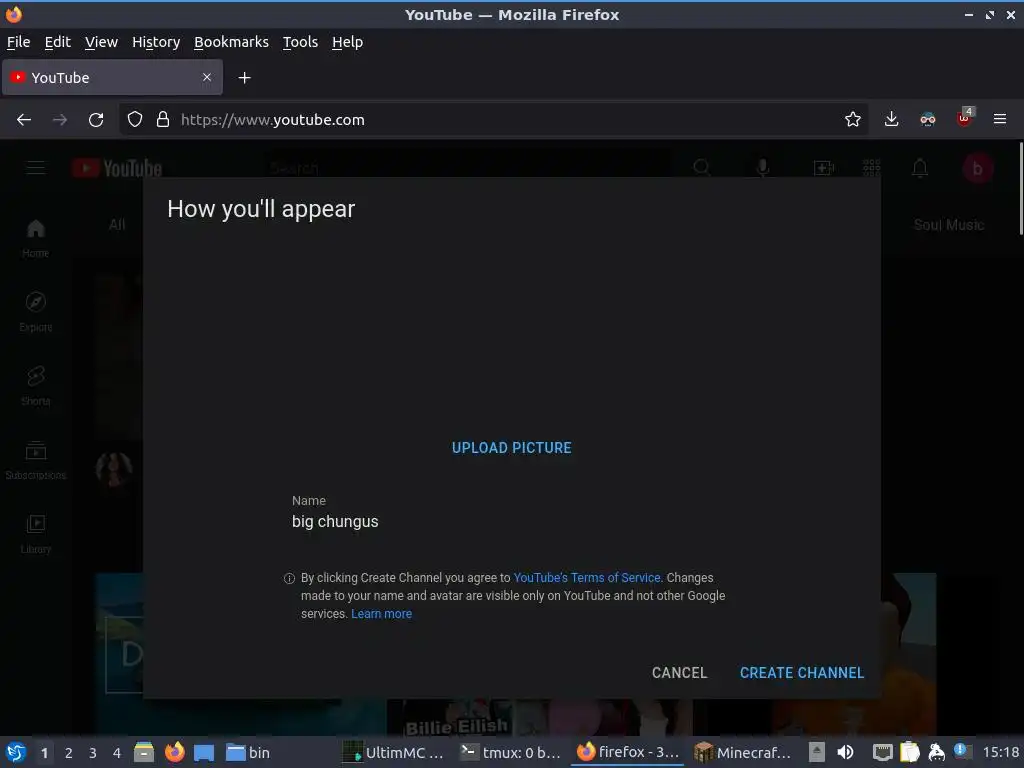This screenshot has height=768, width=1024.
Task: Switch to workspace 4 in taskbar
Action: [x=117, y=753]
